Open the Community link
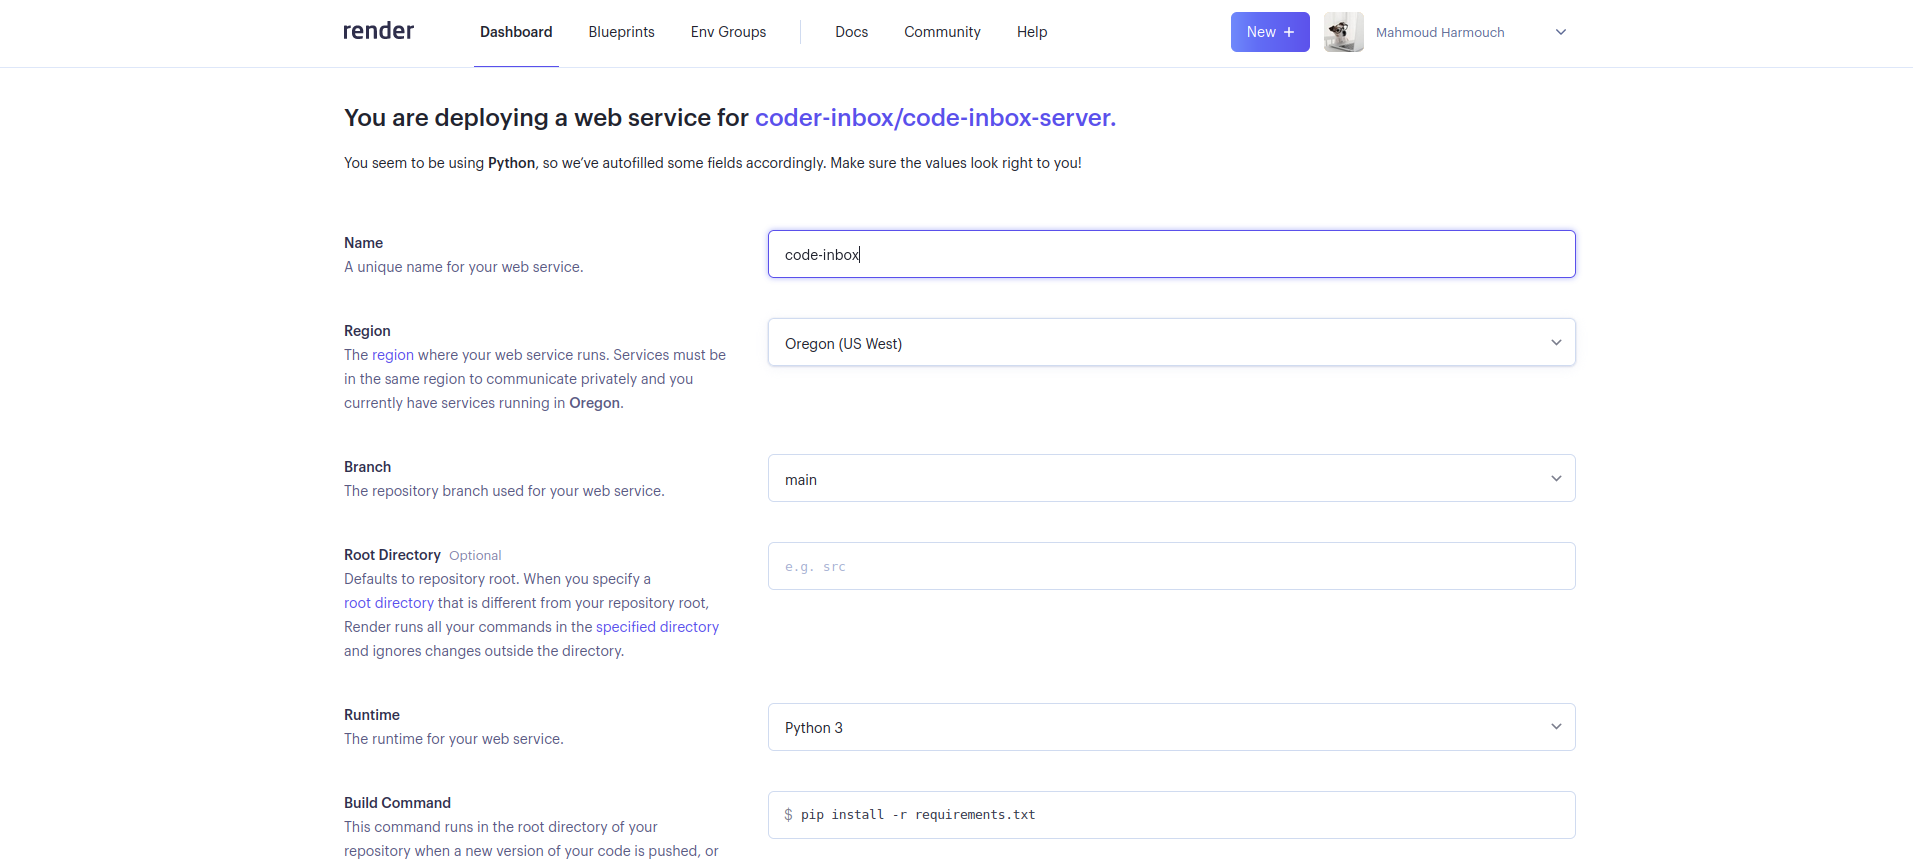 pyautogui.click(x=942, y=32)
